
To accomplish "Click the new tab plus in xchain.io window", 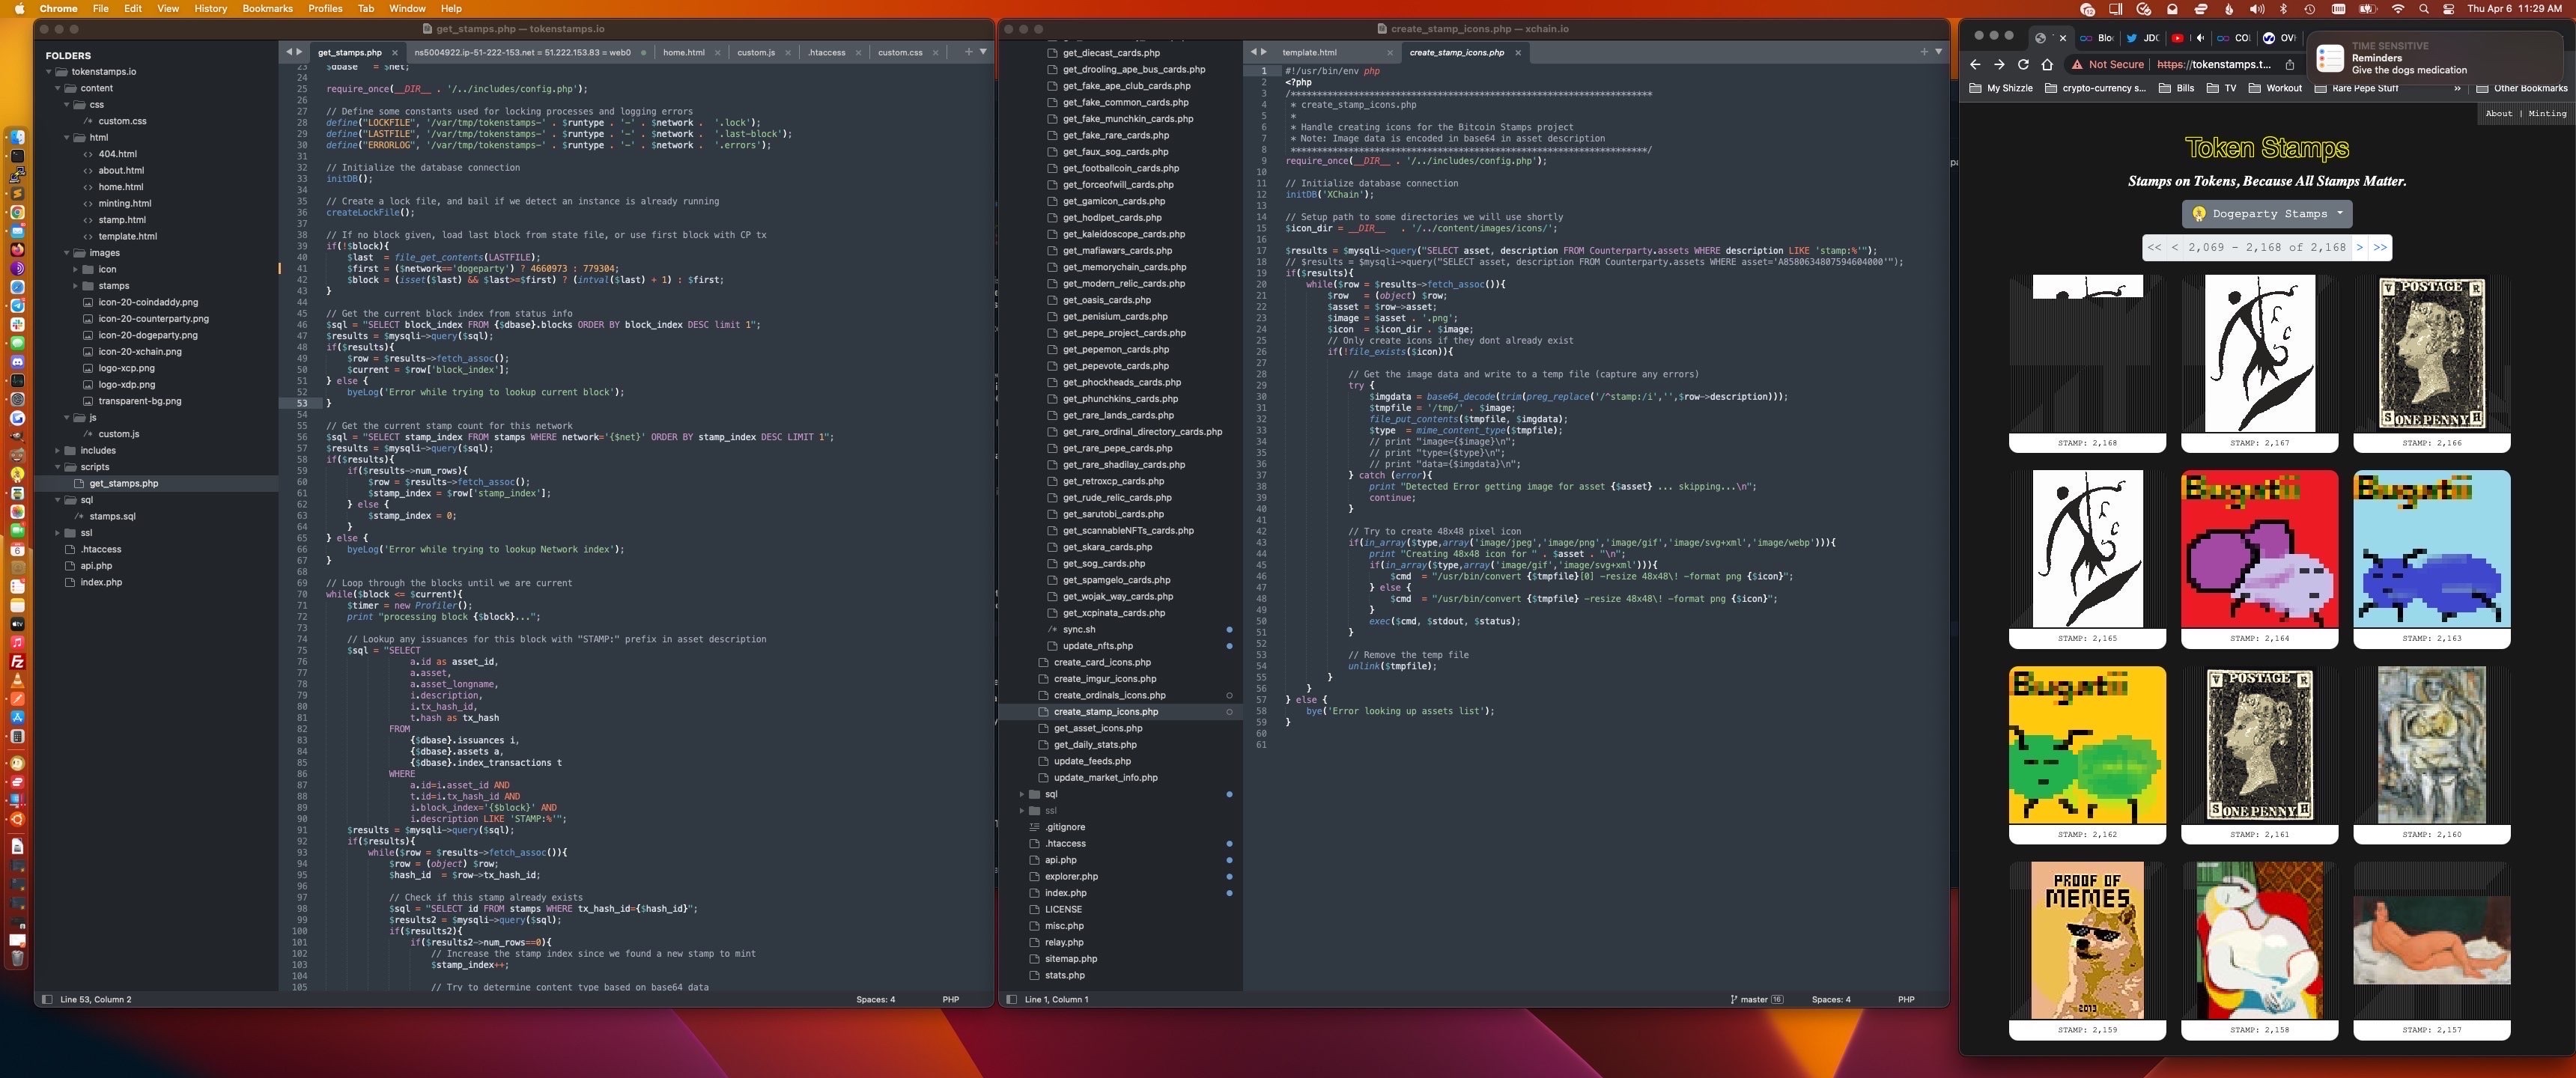I will (x=1924, y=52).
